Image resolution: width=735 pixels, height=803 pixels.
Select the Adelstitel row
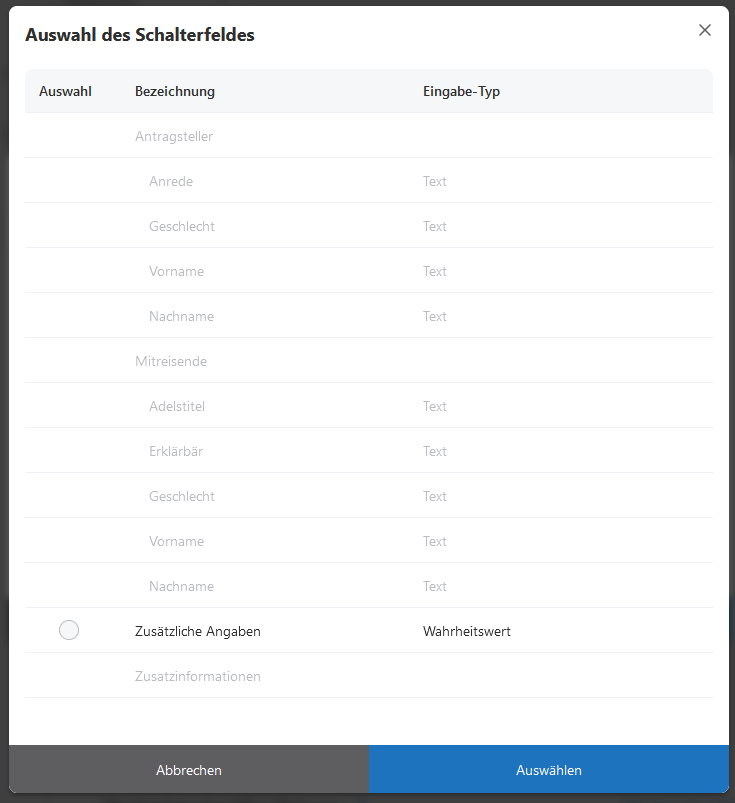click(177, 406)
